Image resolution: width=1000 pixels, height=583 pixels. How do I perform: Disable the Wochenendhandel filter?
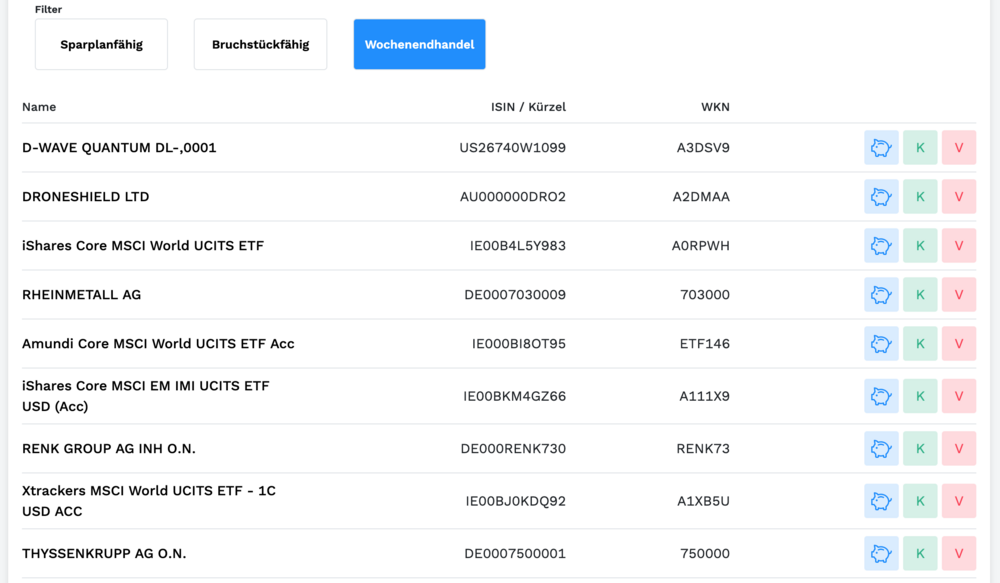[x=419, y=45]
